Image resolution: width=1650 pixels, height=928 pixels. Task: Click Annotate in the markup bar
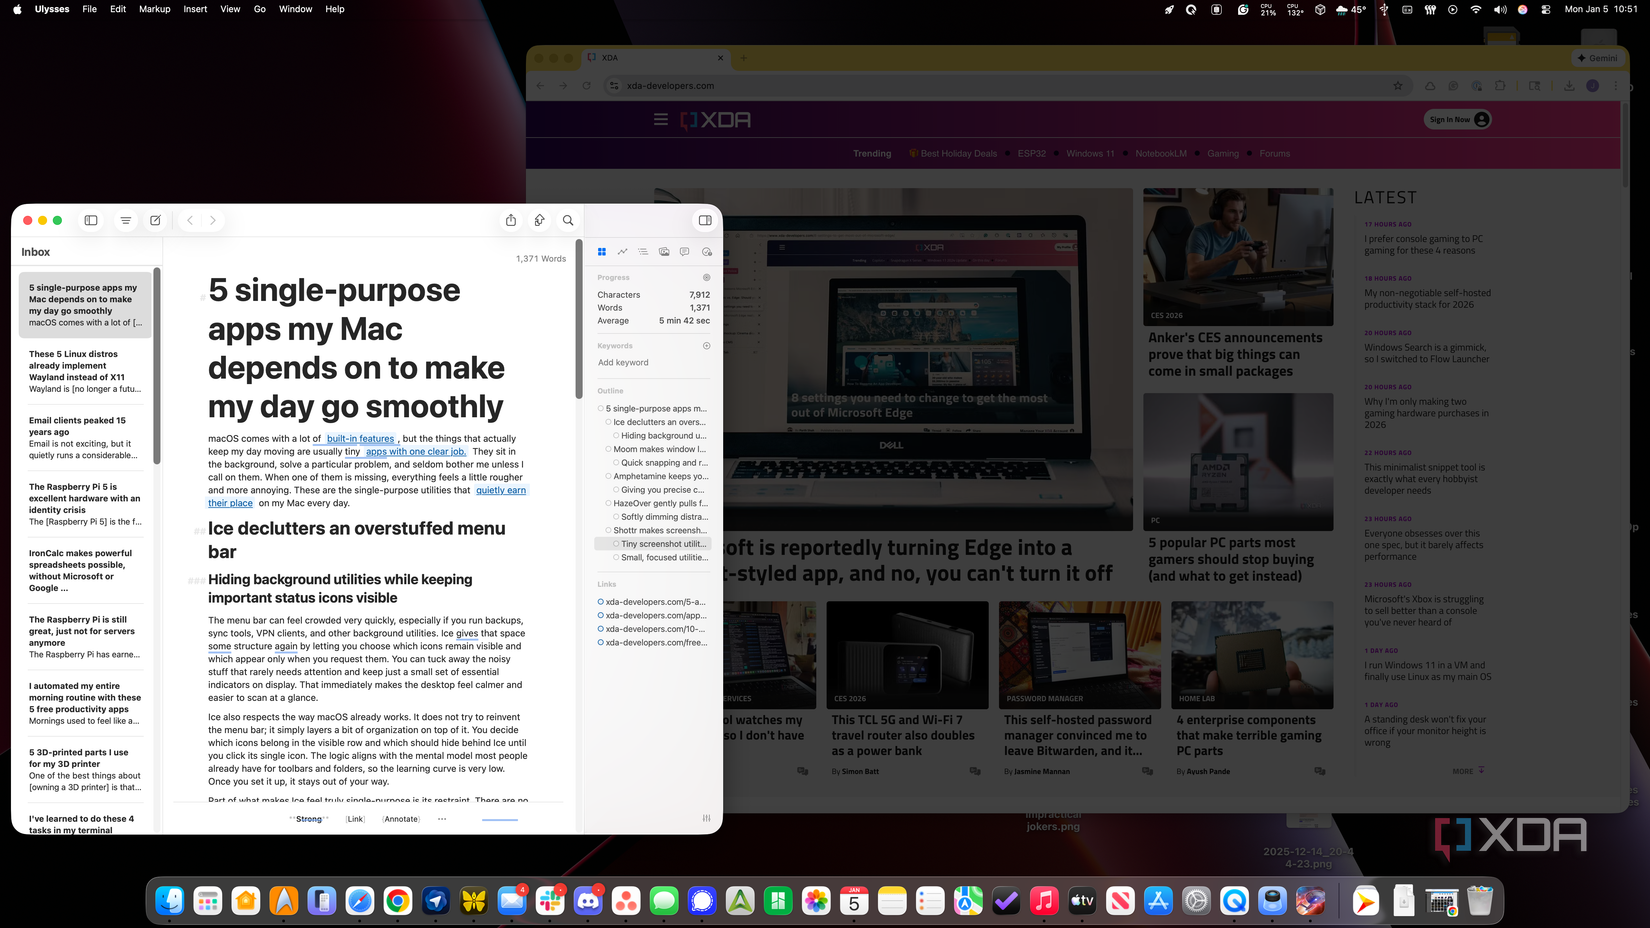(x=401, y=819)
